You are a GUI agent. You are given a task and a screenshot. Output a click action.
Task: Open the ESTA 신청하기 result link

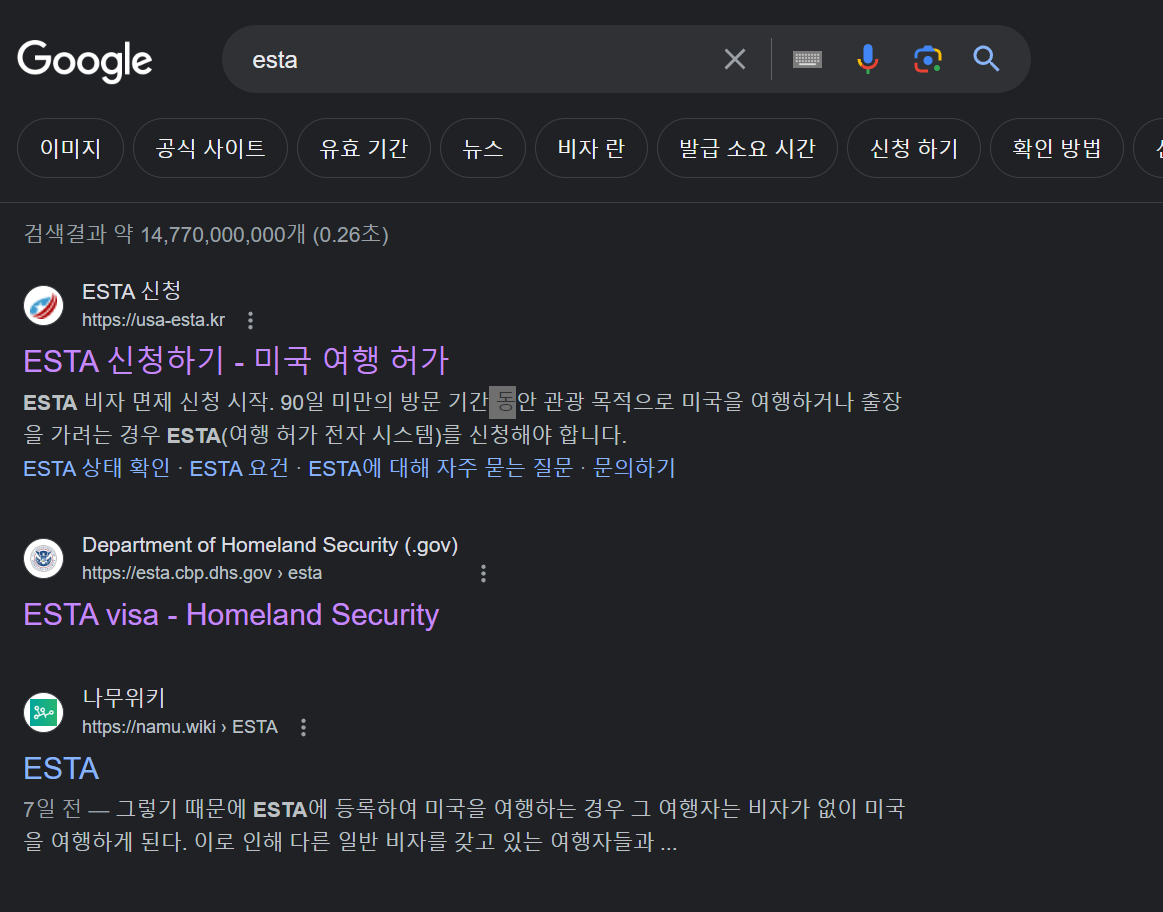click(x=236, y=360)
